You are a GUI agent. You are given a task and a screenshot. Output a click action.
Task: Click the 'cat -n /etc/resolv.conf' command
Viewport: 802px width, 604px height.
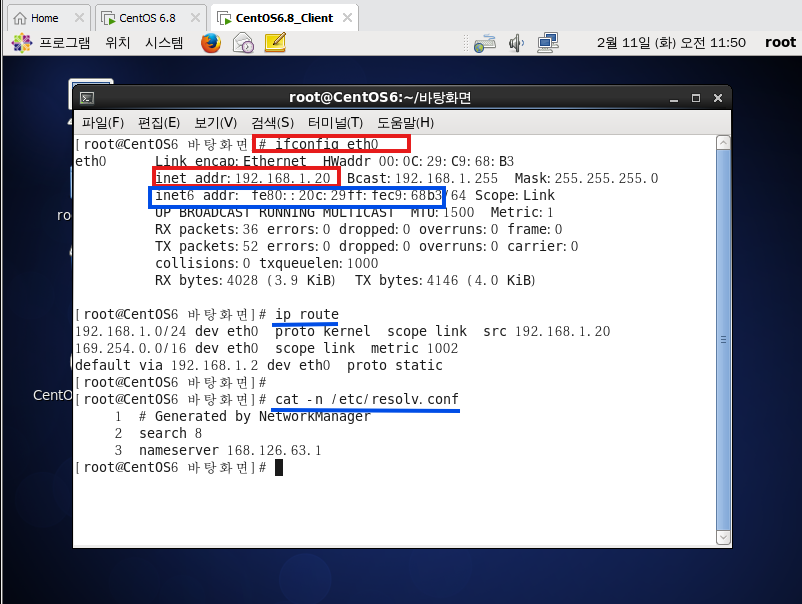tap(367, 399)
